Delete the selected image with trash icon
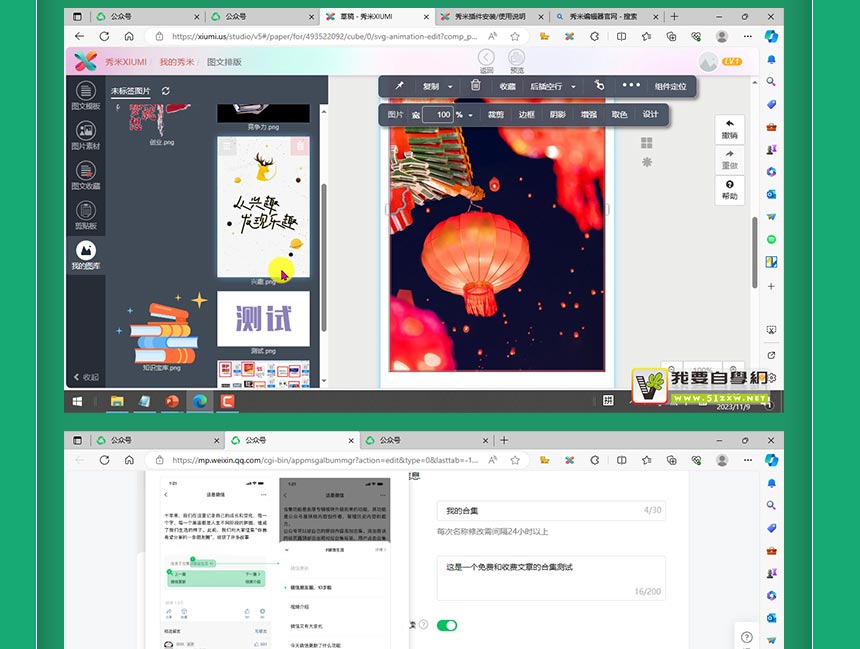The width and height of the screenshot is (860, 649). tap(476, 85)
